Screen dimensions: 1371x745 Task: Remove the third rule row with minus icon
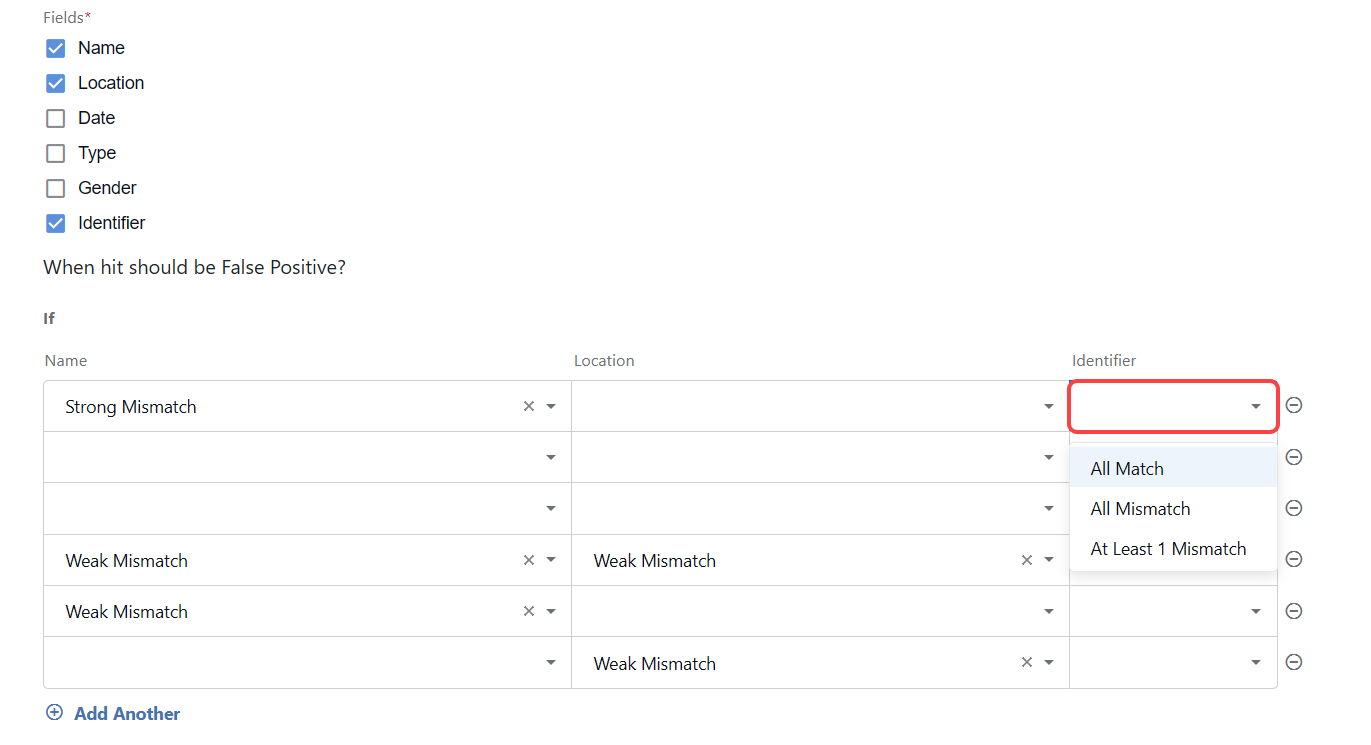point(1293,508)
